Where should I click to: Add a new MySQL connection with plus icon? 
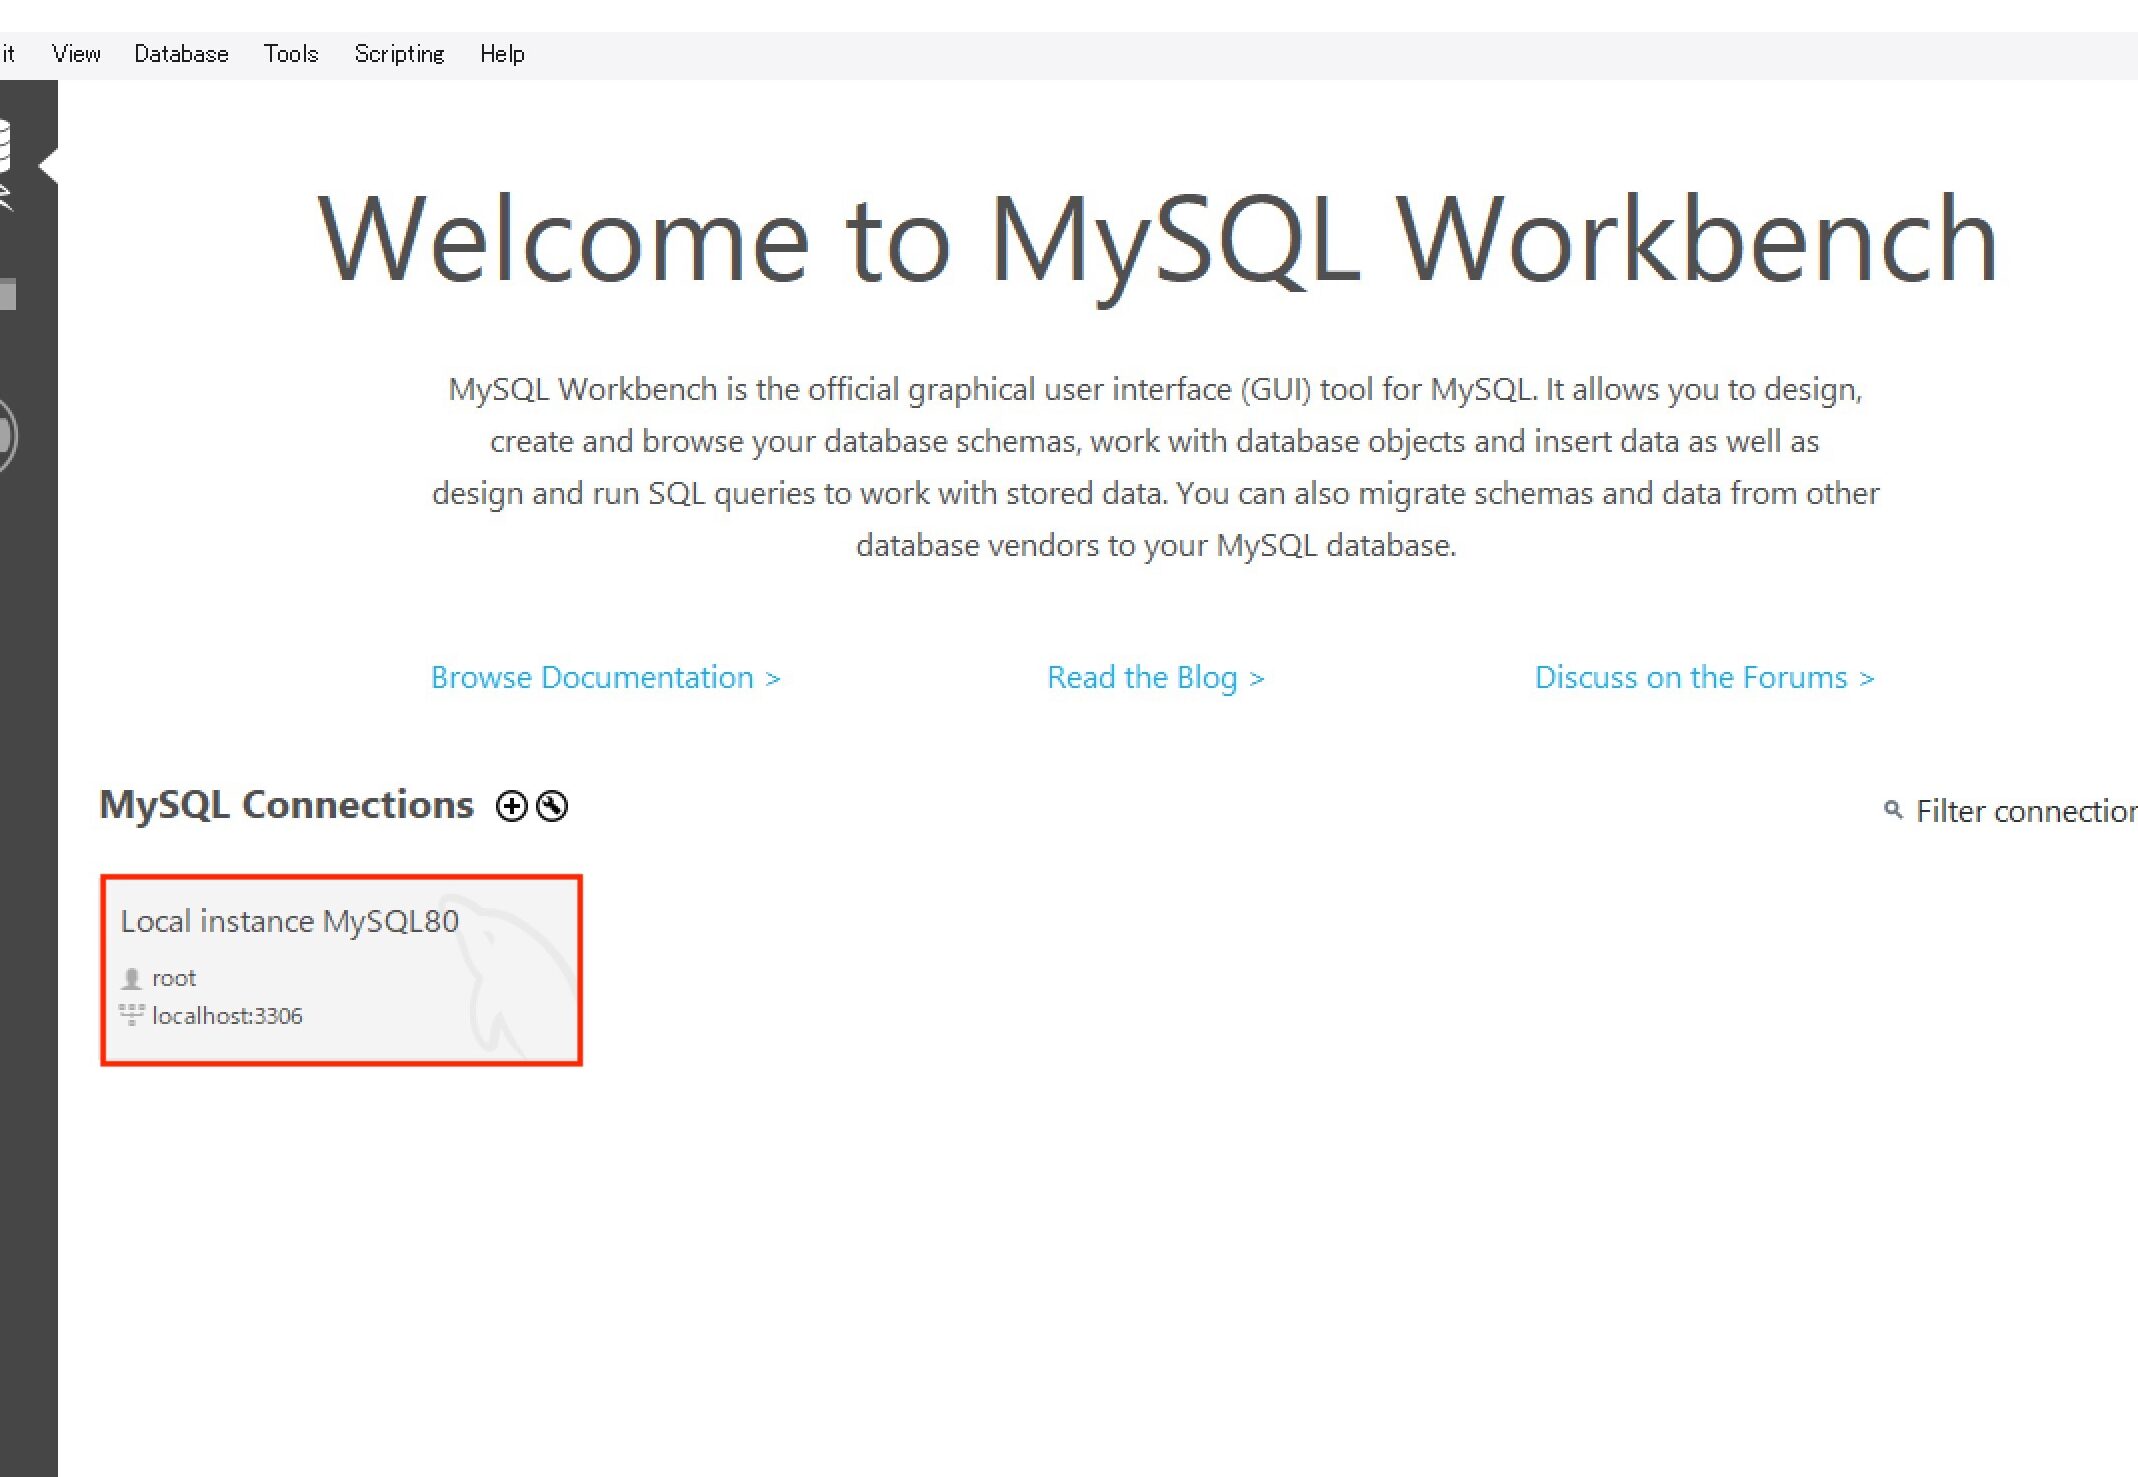512,806
